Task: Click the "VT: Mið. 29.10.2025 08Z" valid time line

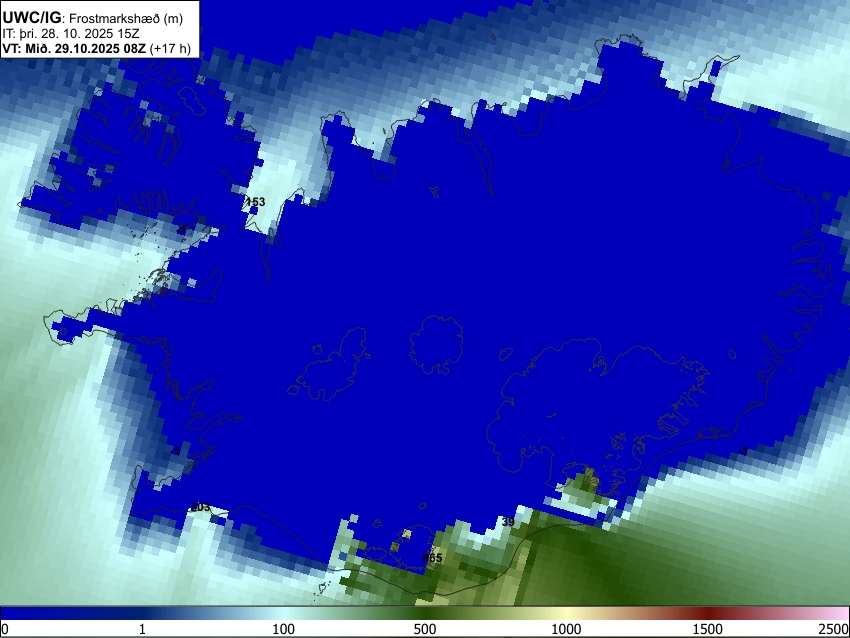Action: (96, 49)
